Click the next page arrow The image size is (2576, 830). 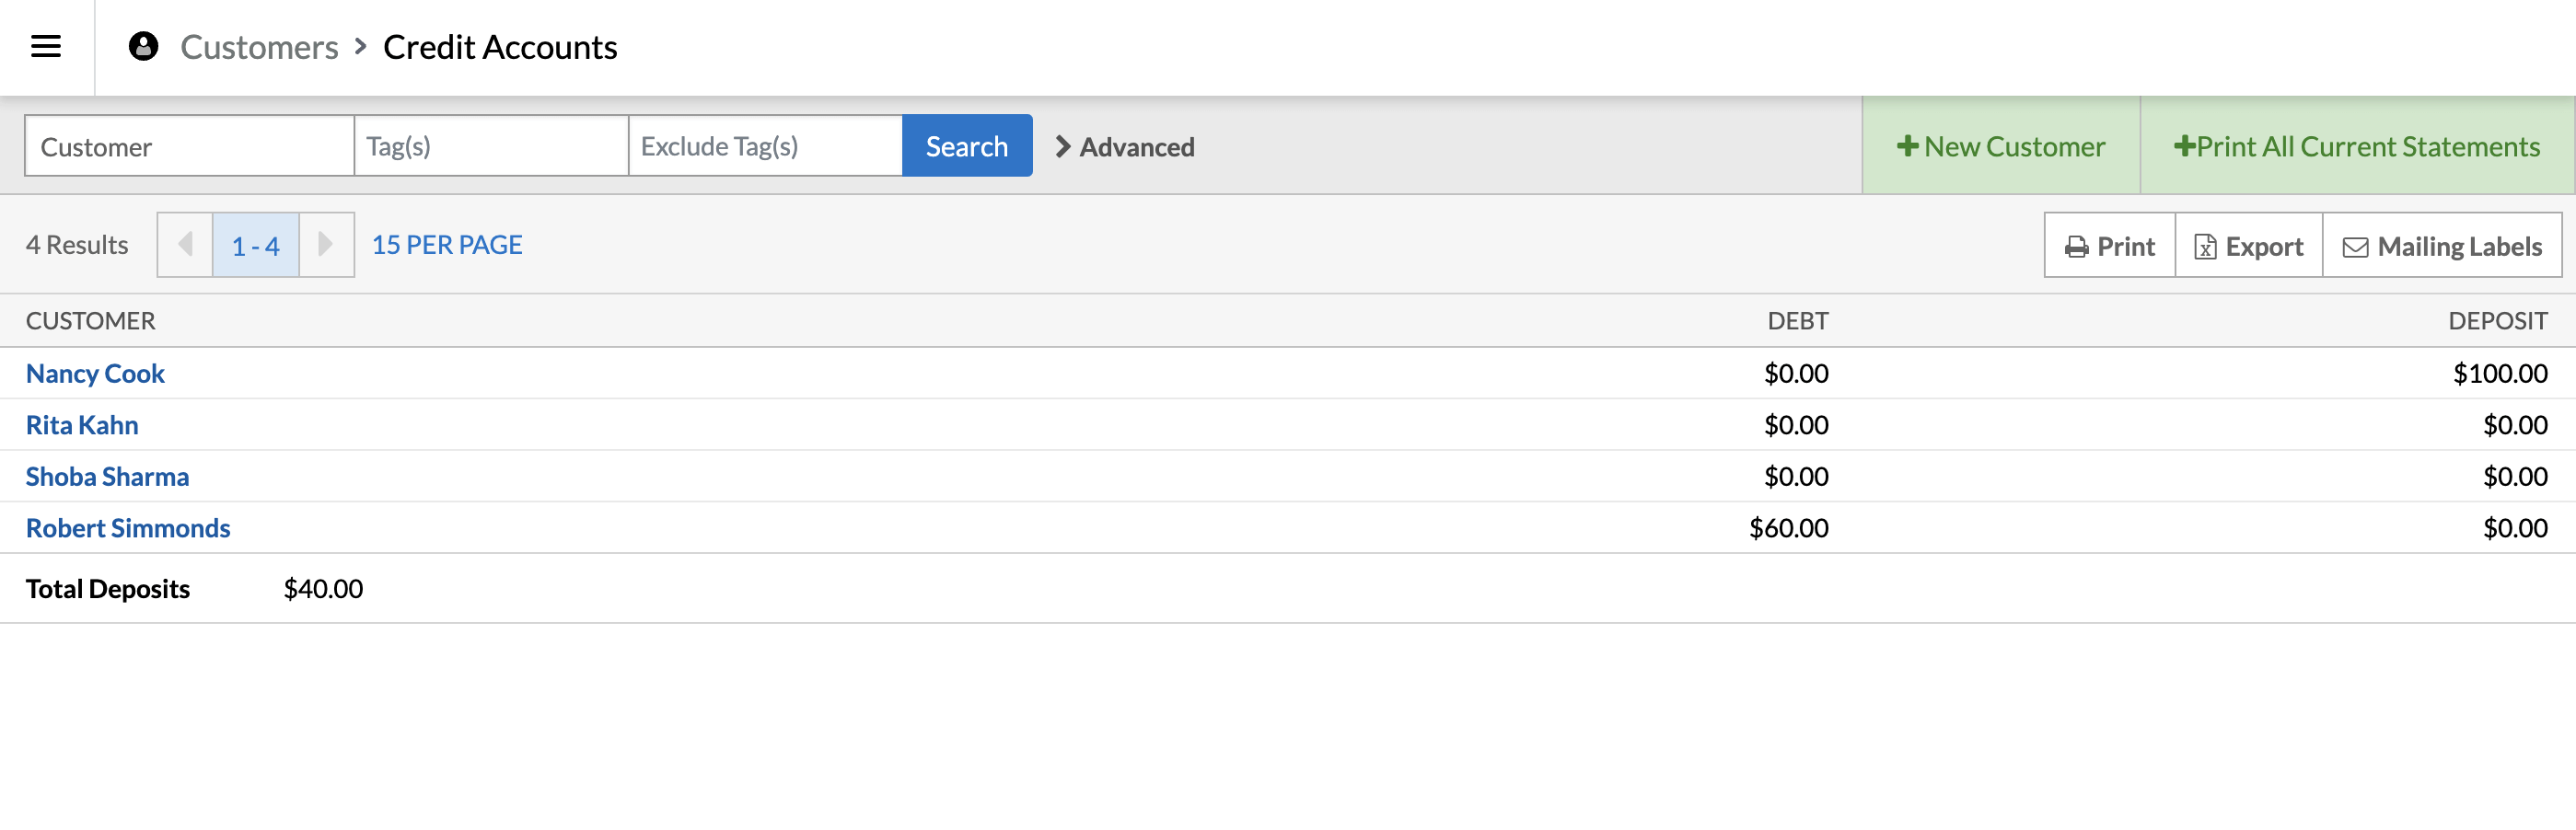(326, 244)
